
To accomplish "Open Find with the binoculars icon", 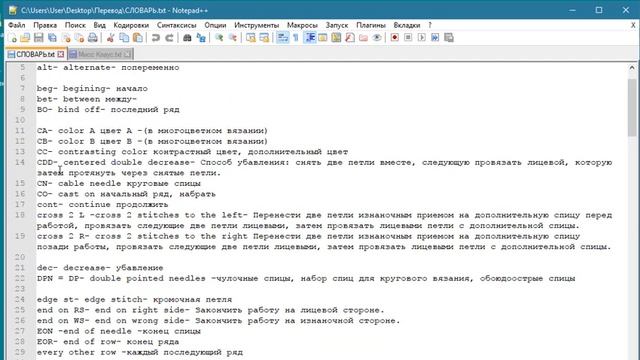I will [x=187, y=38].
